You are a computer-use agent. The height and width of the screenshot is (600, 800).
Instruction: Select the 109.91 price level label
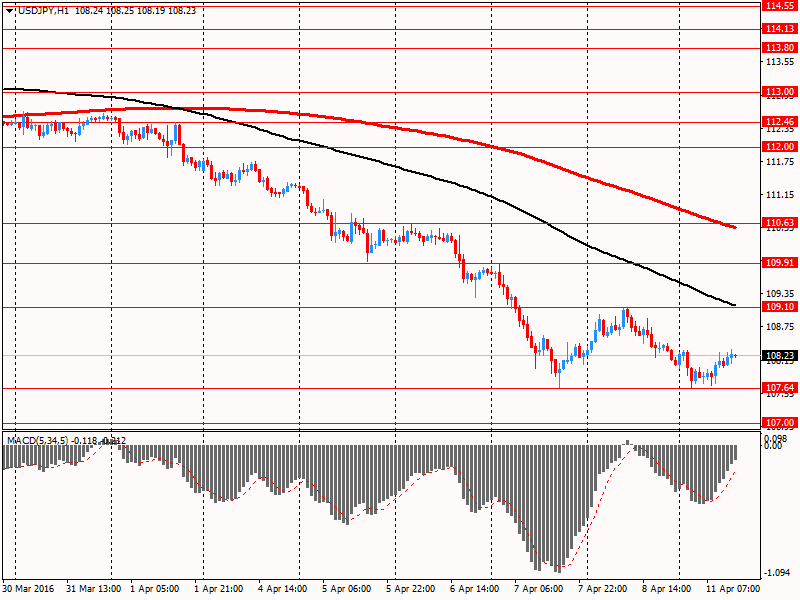(780, 262)
